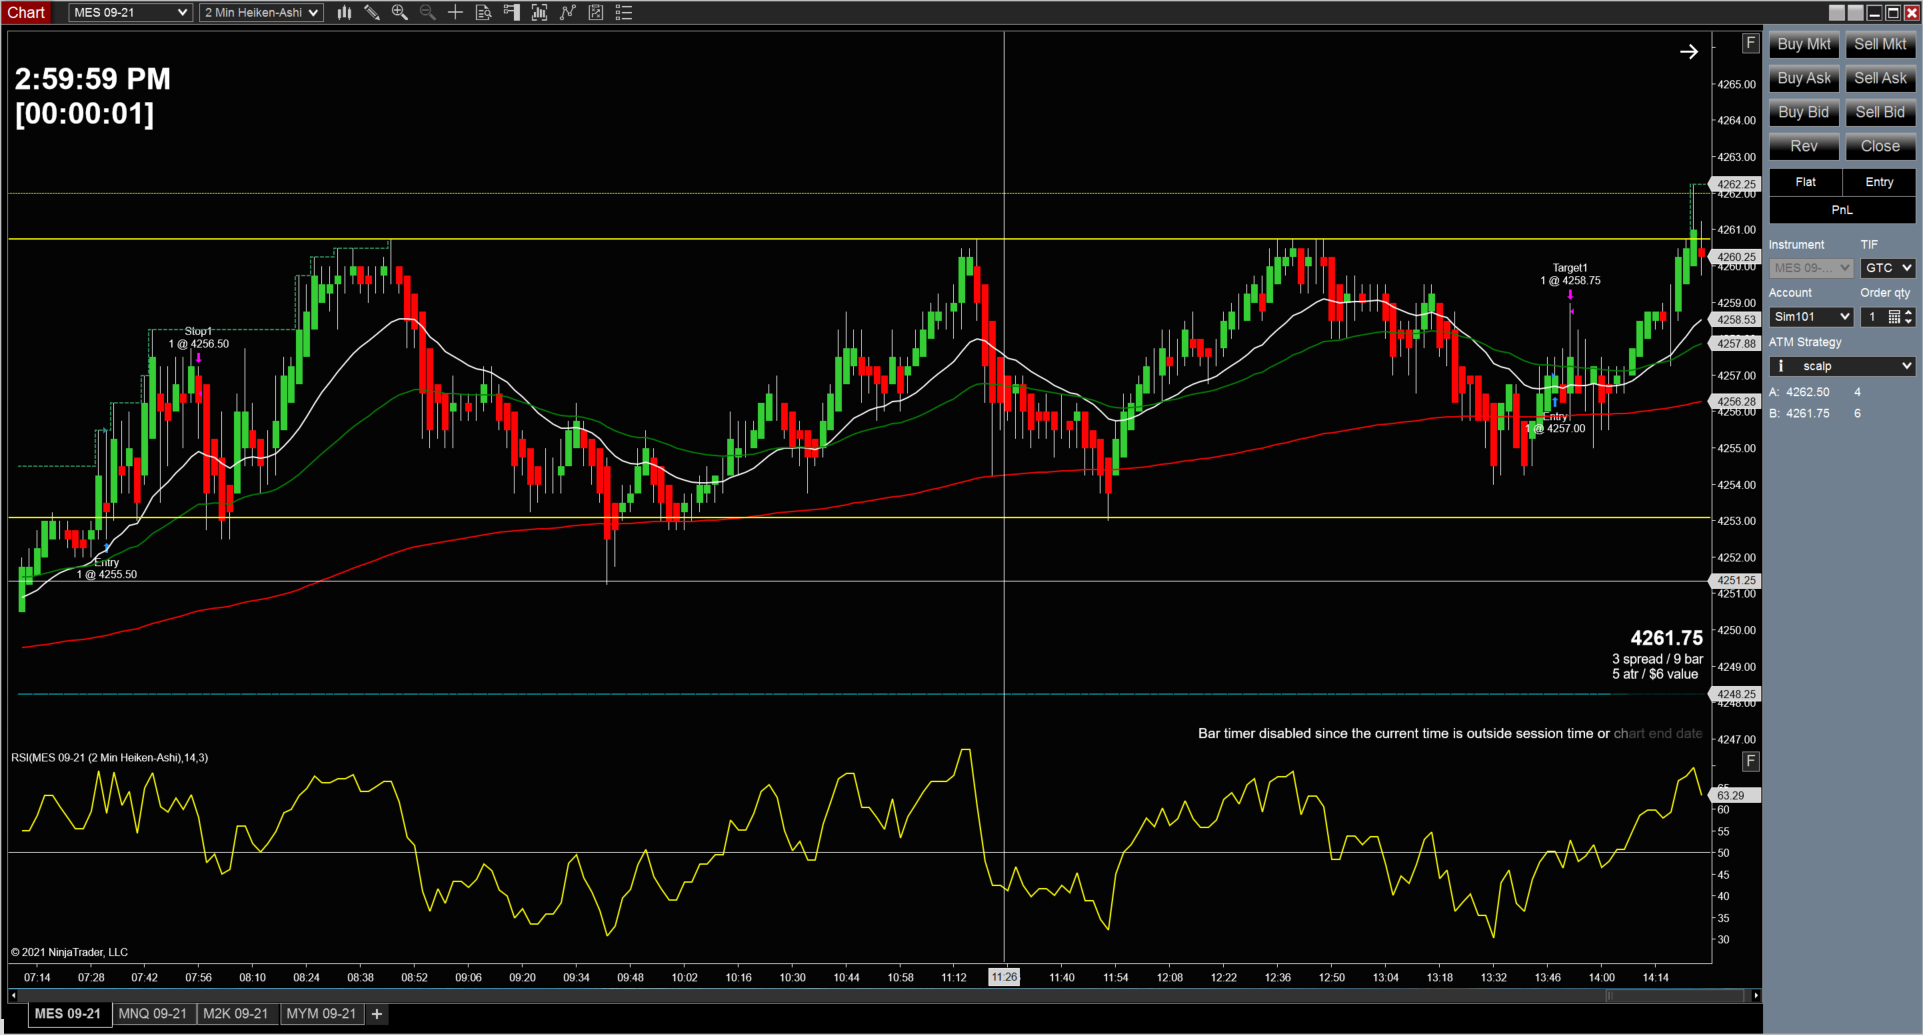The width and height of the screenshot is (1923, 1035).
Task: Increase order quantity with the up arrow
Action: pos(1909,313)
